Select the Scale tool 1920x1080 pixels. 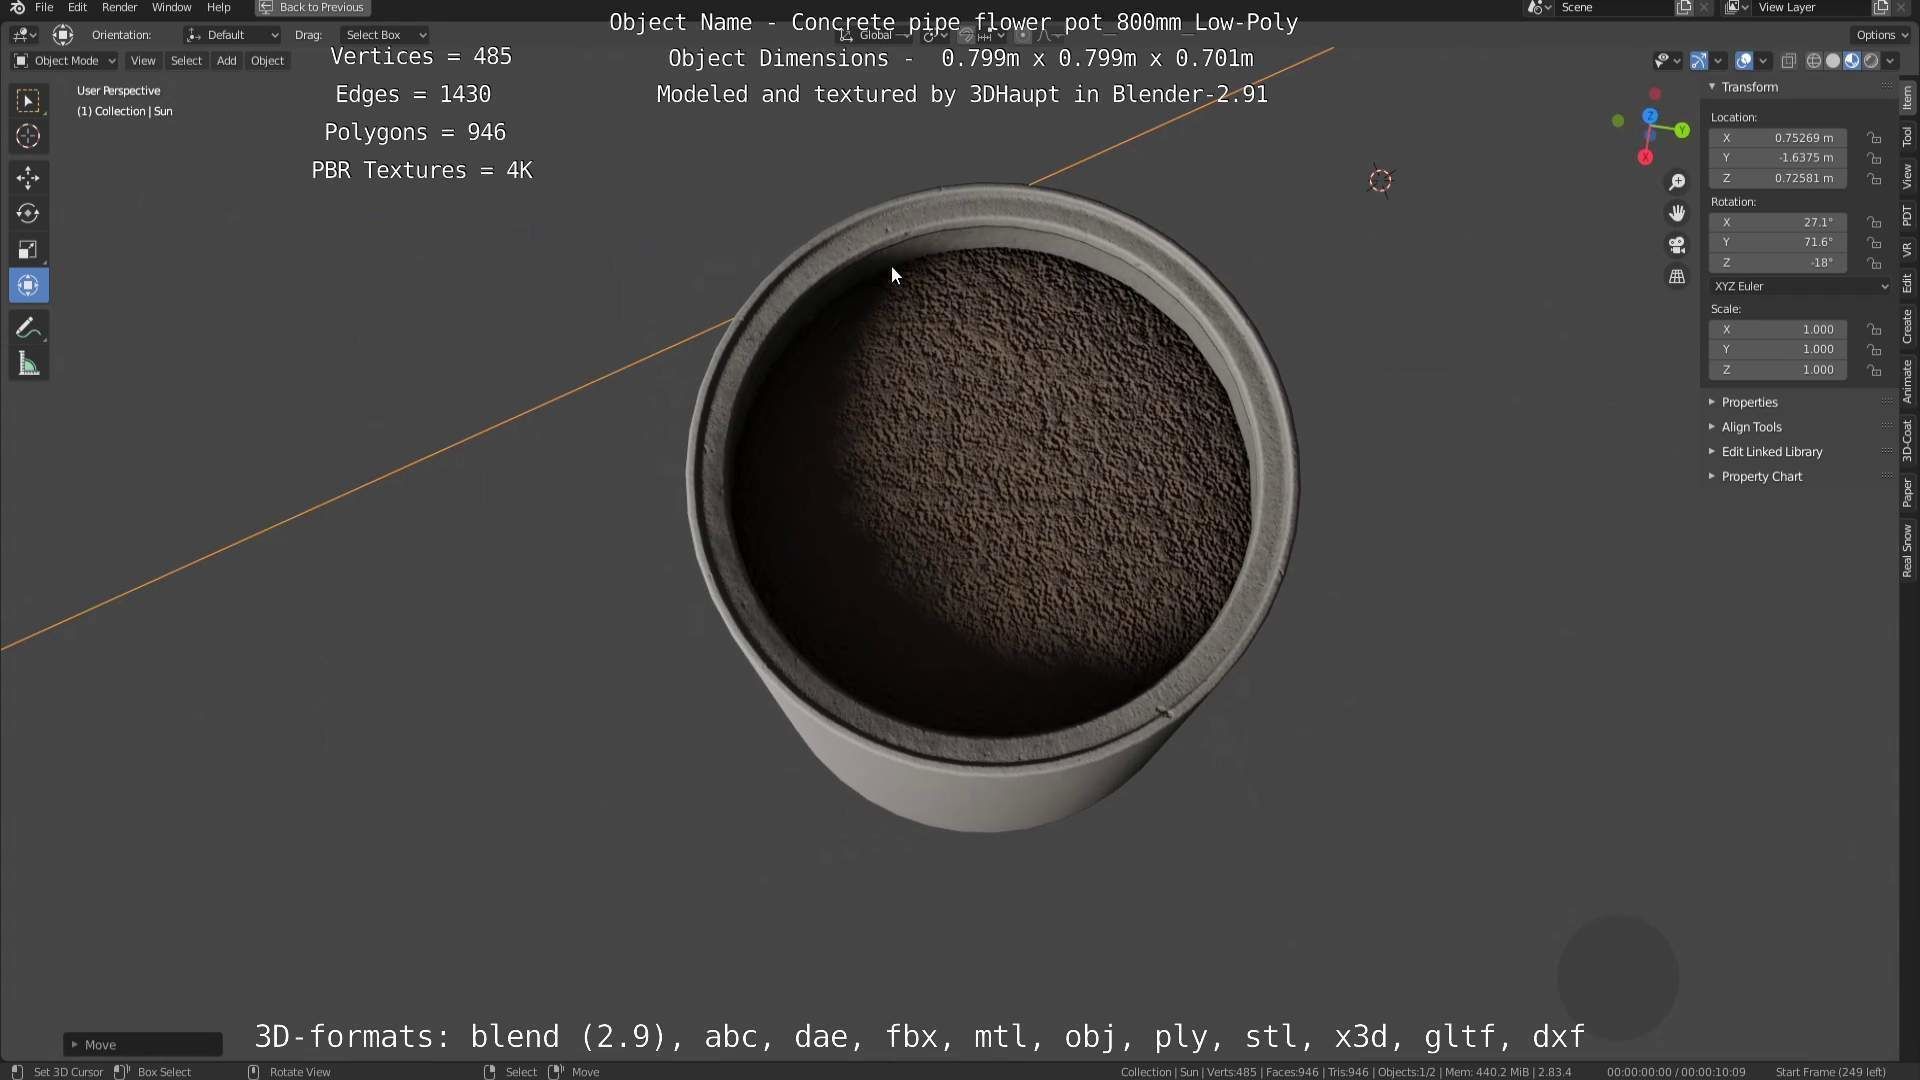tap(28, 249)
